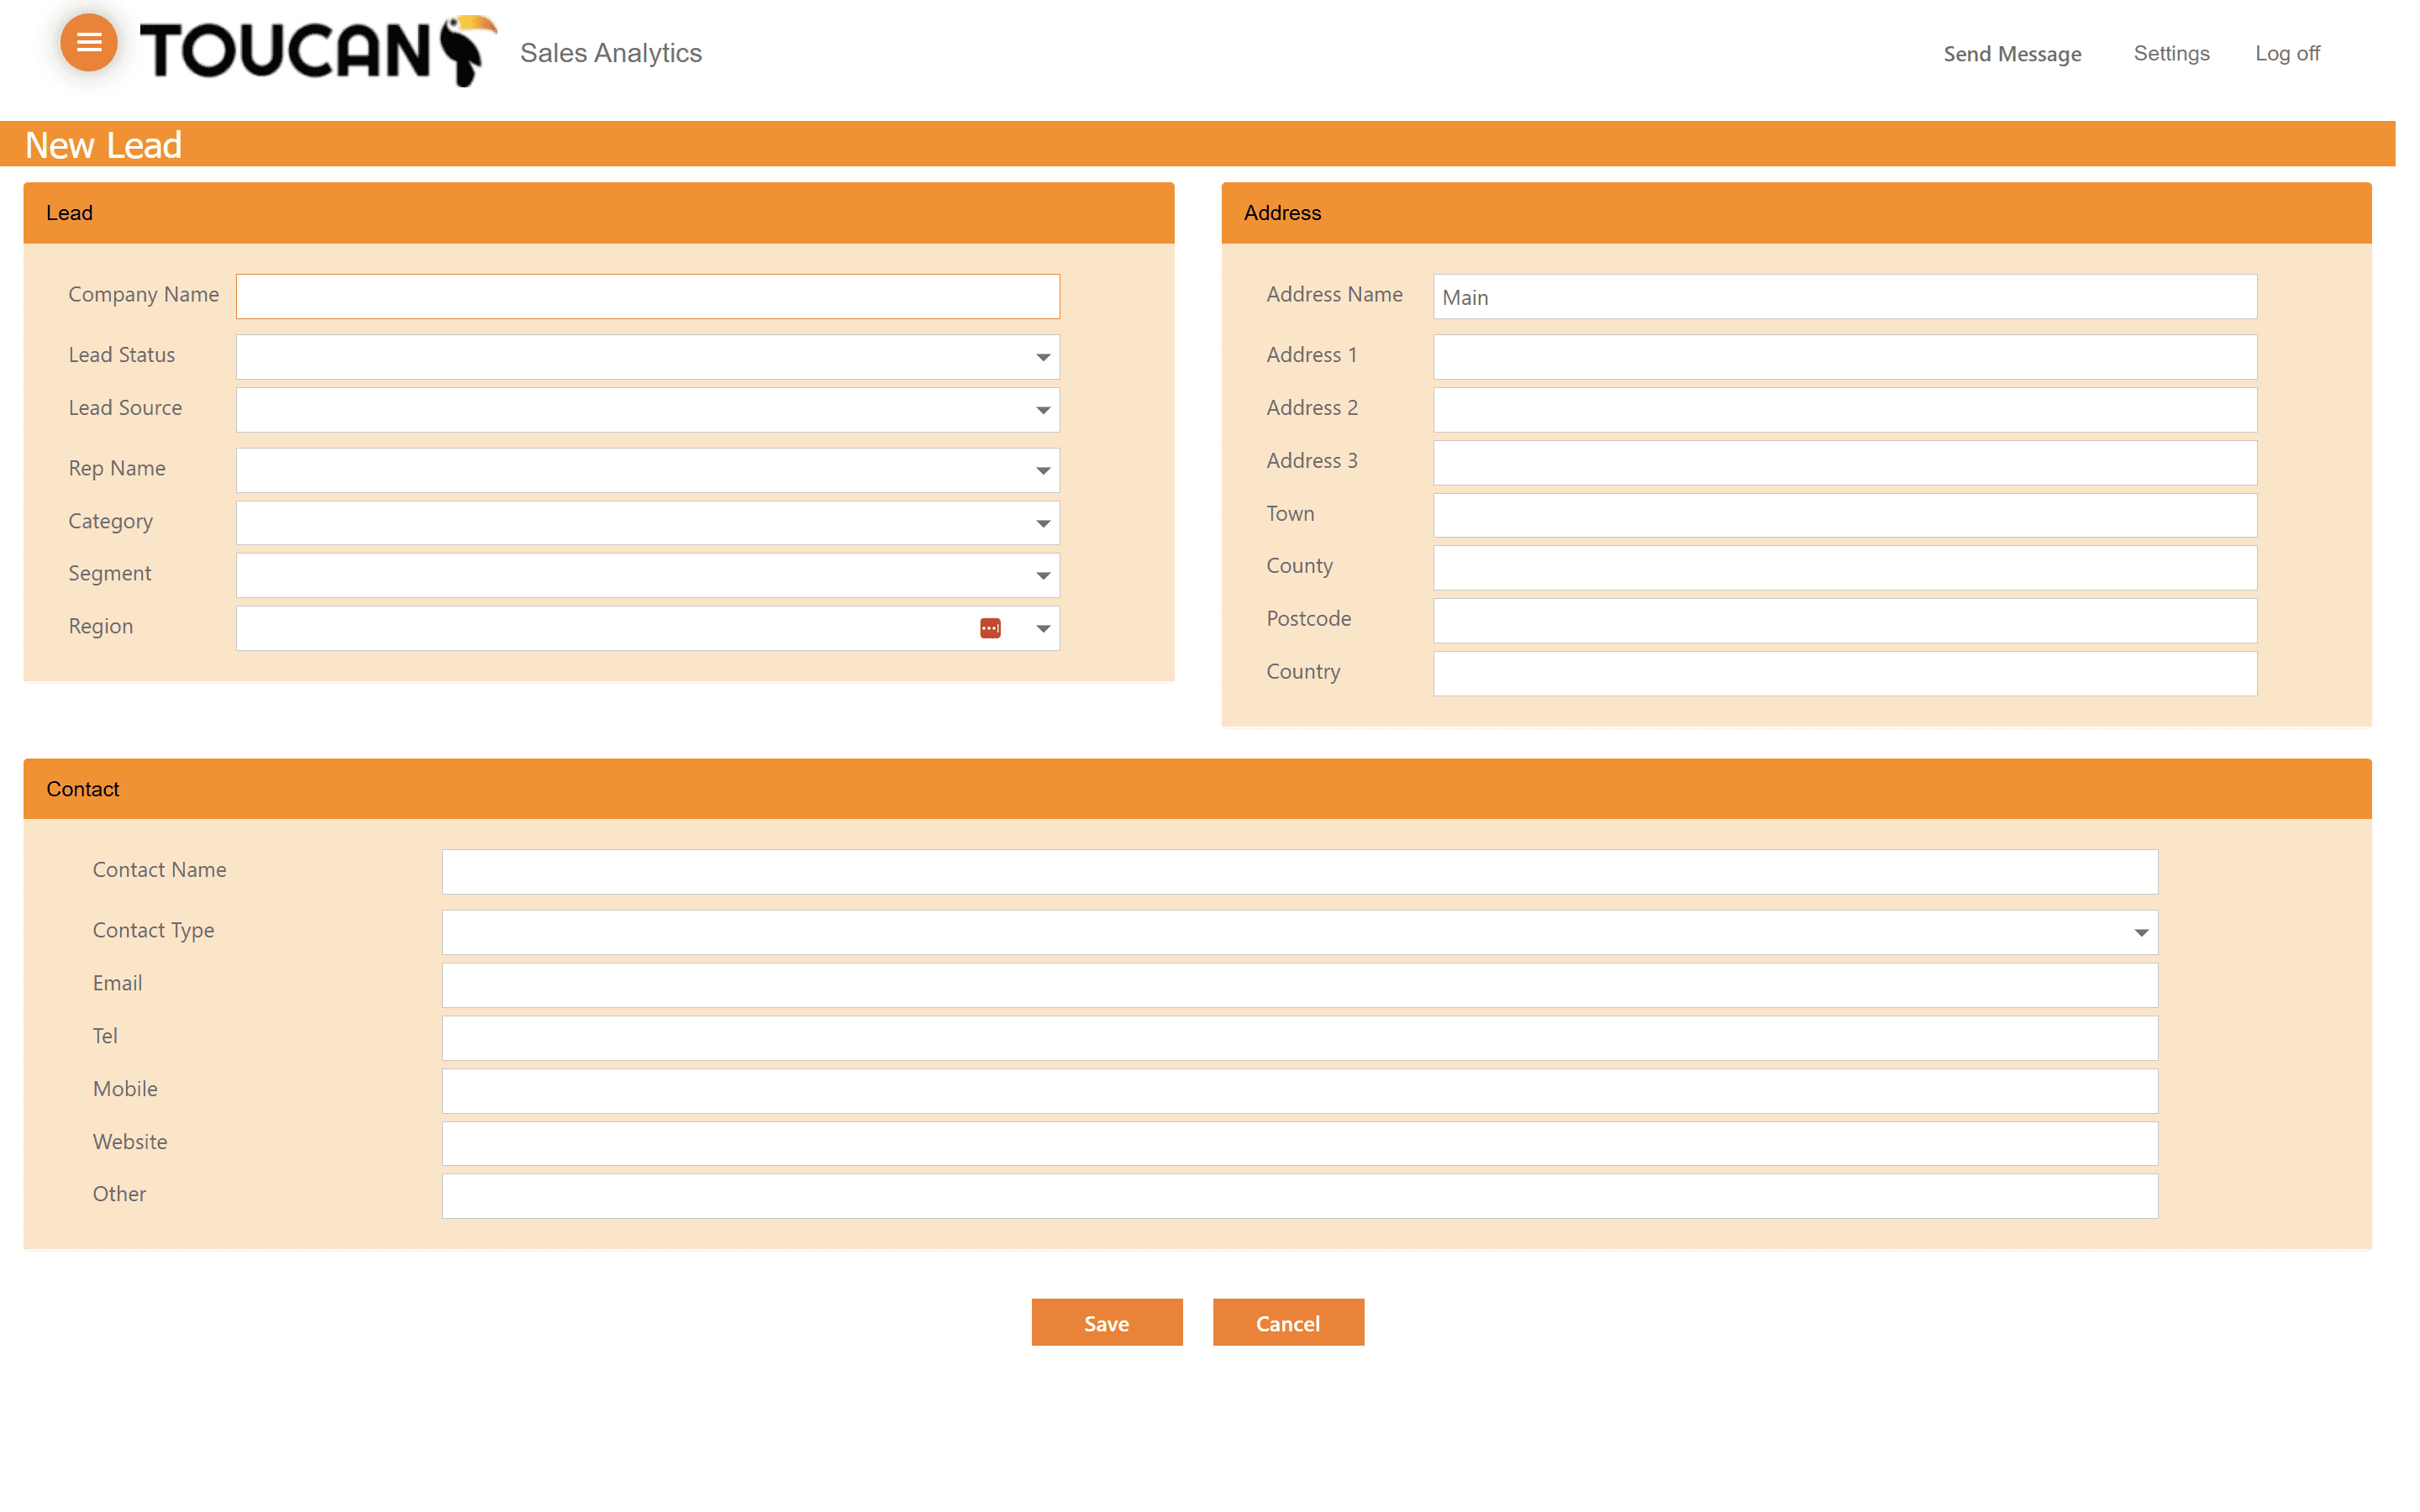
Task: Click the Address 1 input field
Action: (x=1845, y=357)
